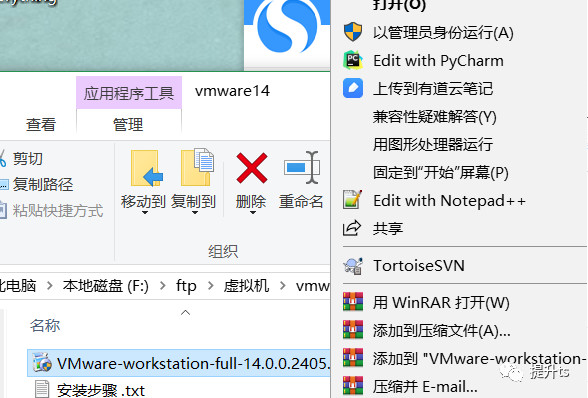Click 虚拟机 in address breadcrumb
This screenshot has width=588, height=398.
click(x=246, y=286)
